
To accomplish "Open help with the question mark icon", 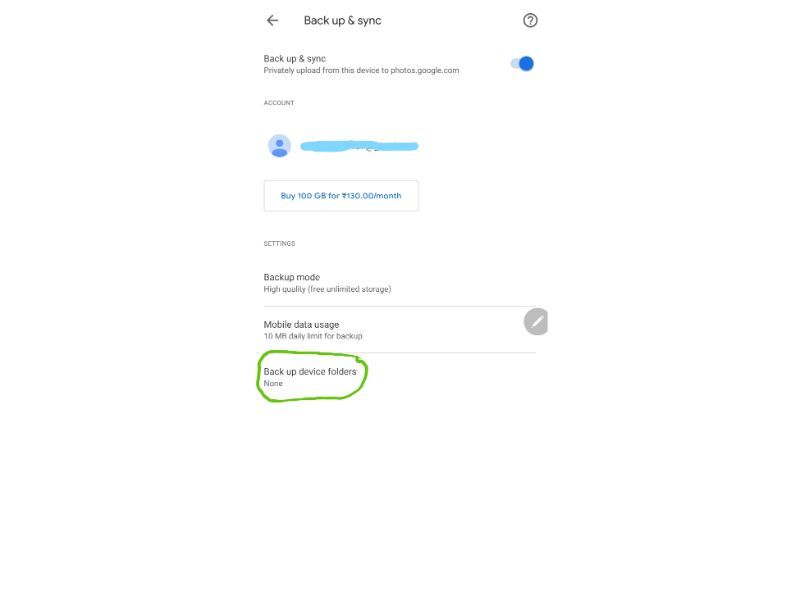I will tap(530, 20).
